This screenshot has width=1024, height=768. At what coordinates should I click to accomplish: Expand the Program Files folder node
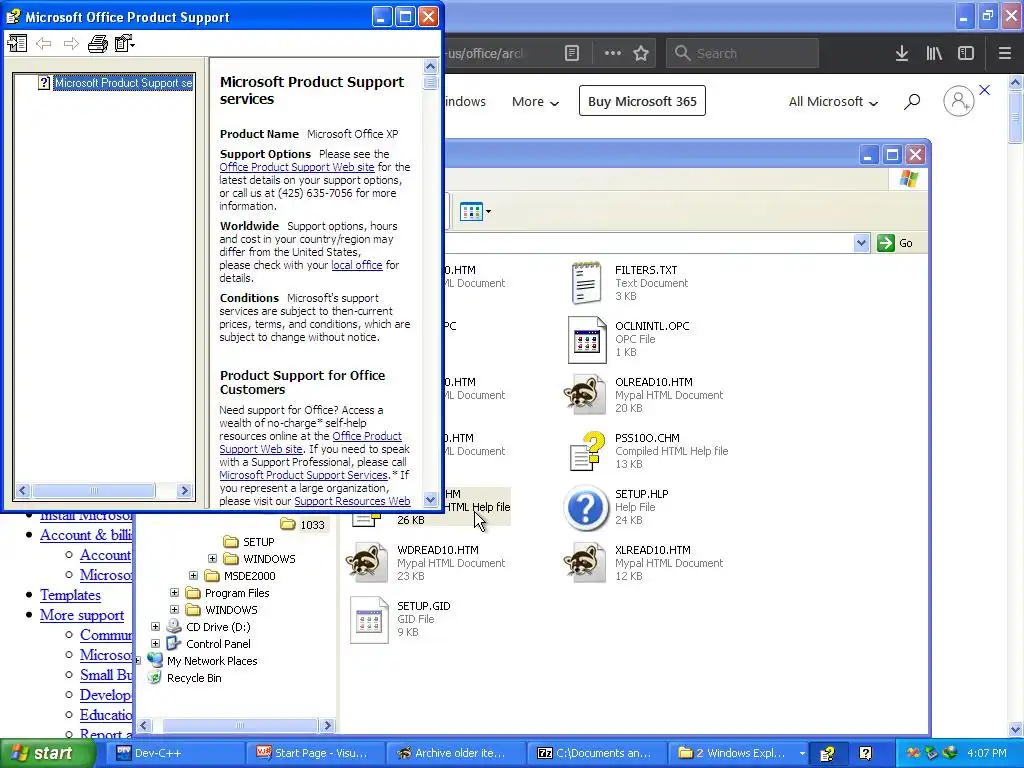point(174,593)
